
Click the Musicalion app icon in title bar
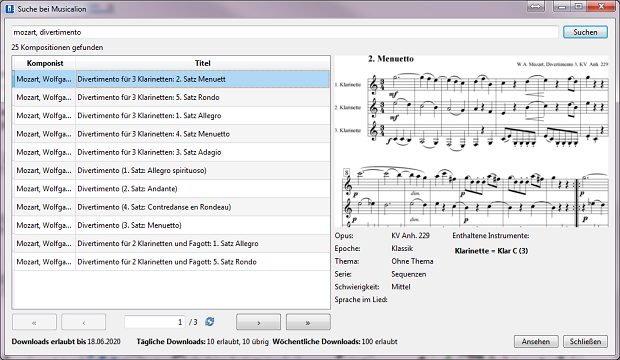9,8
